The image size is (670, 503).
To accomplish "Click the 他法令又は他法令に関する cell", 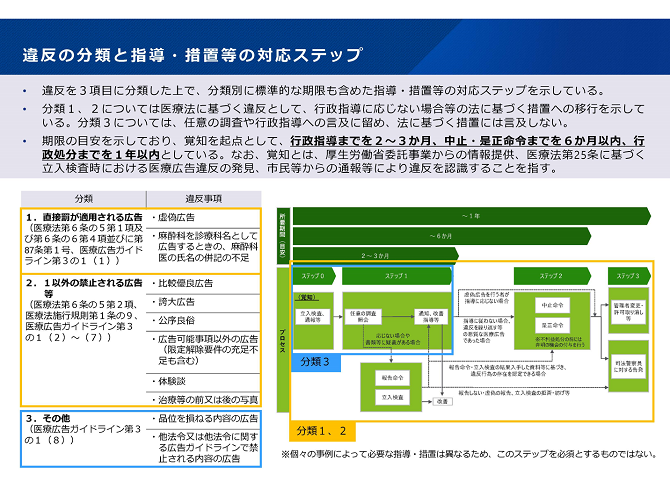I will pyautogui.click(x=203, y=447).
